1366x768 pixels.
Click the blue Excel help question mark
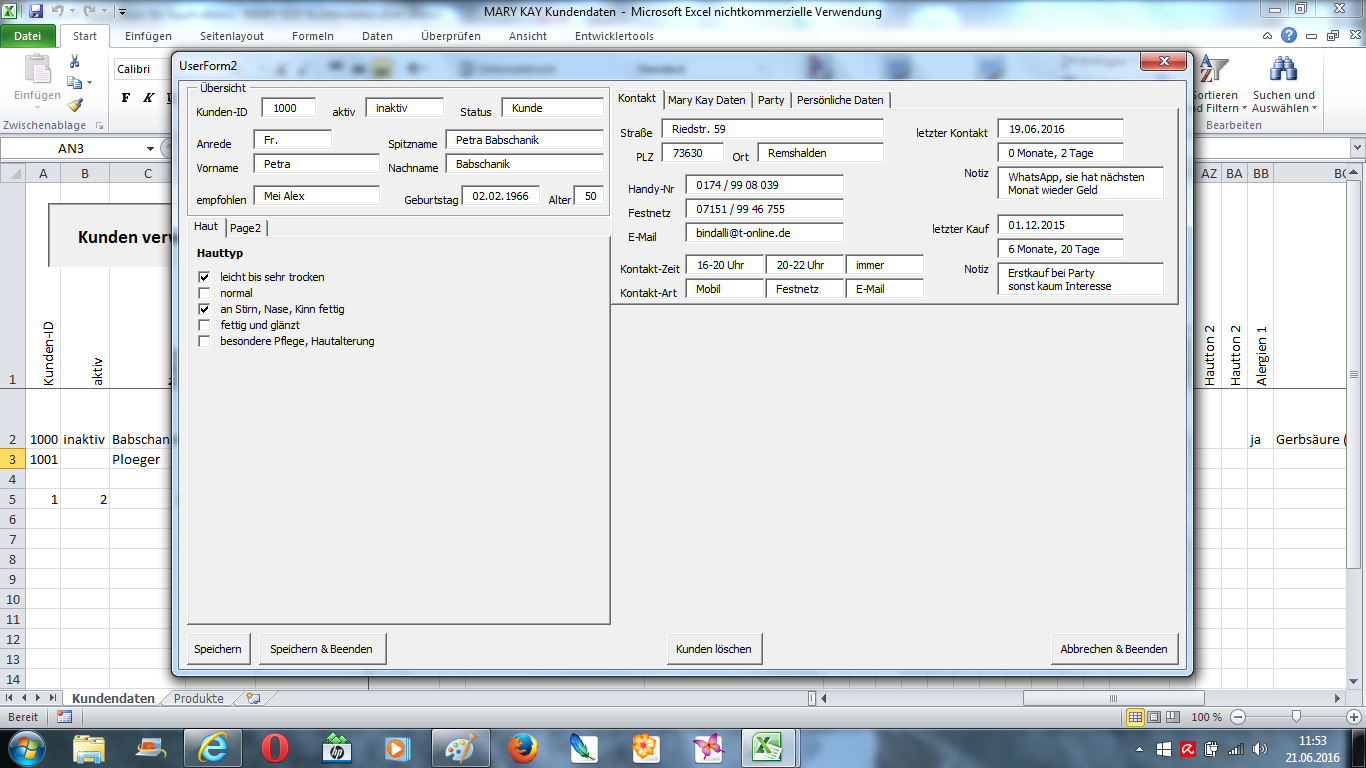[1289, 35]
